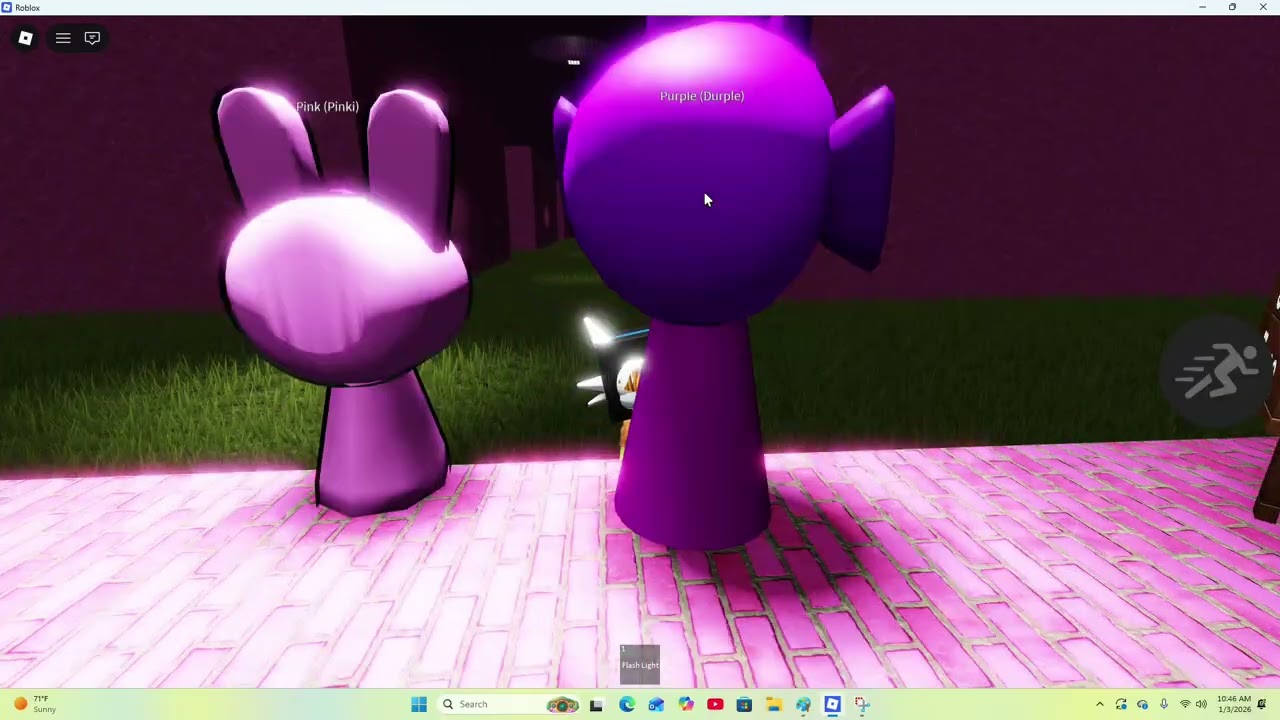Open the in-game chat bubble icon
1280x720 pixels.
pyautogui.click(x=92, y=38)
